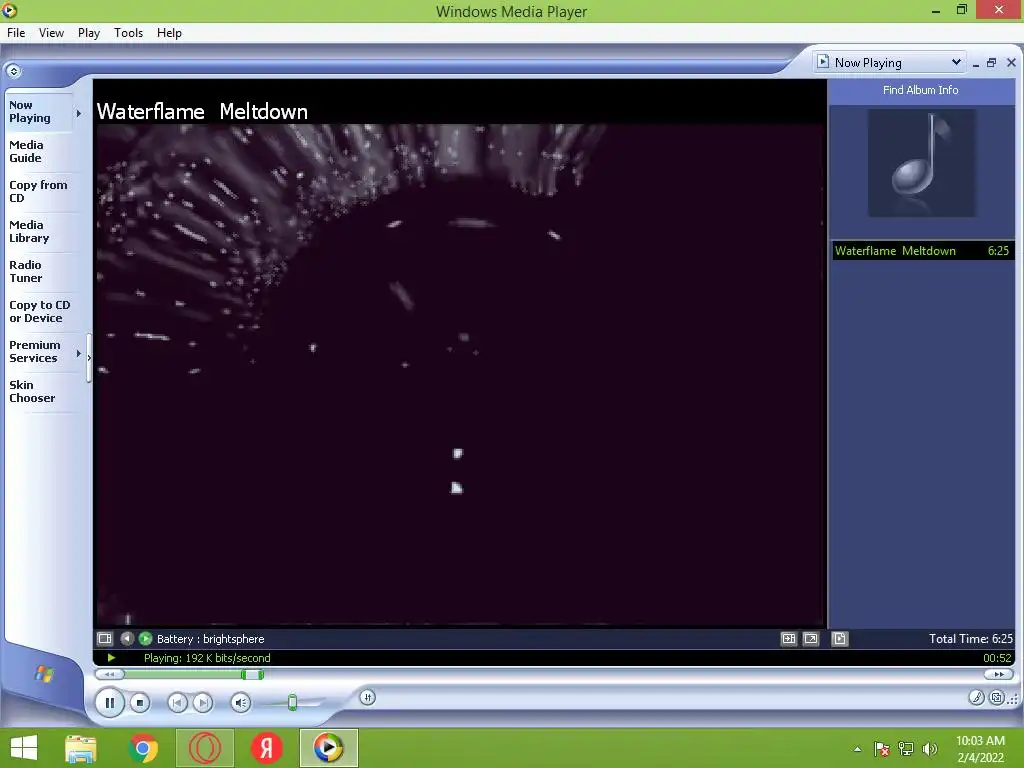Viewport: 1024px width, 768px height.
Task: Skip to the previous track
Action: click(x=177, y=703)
